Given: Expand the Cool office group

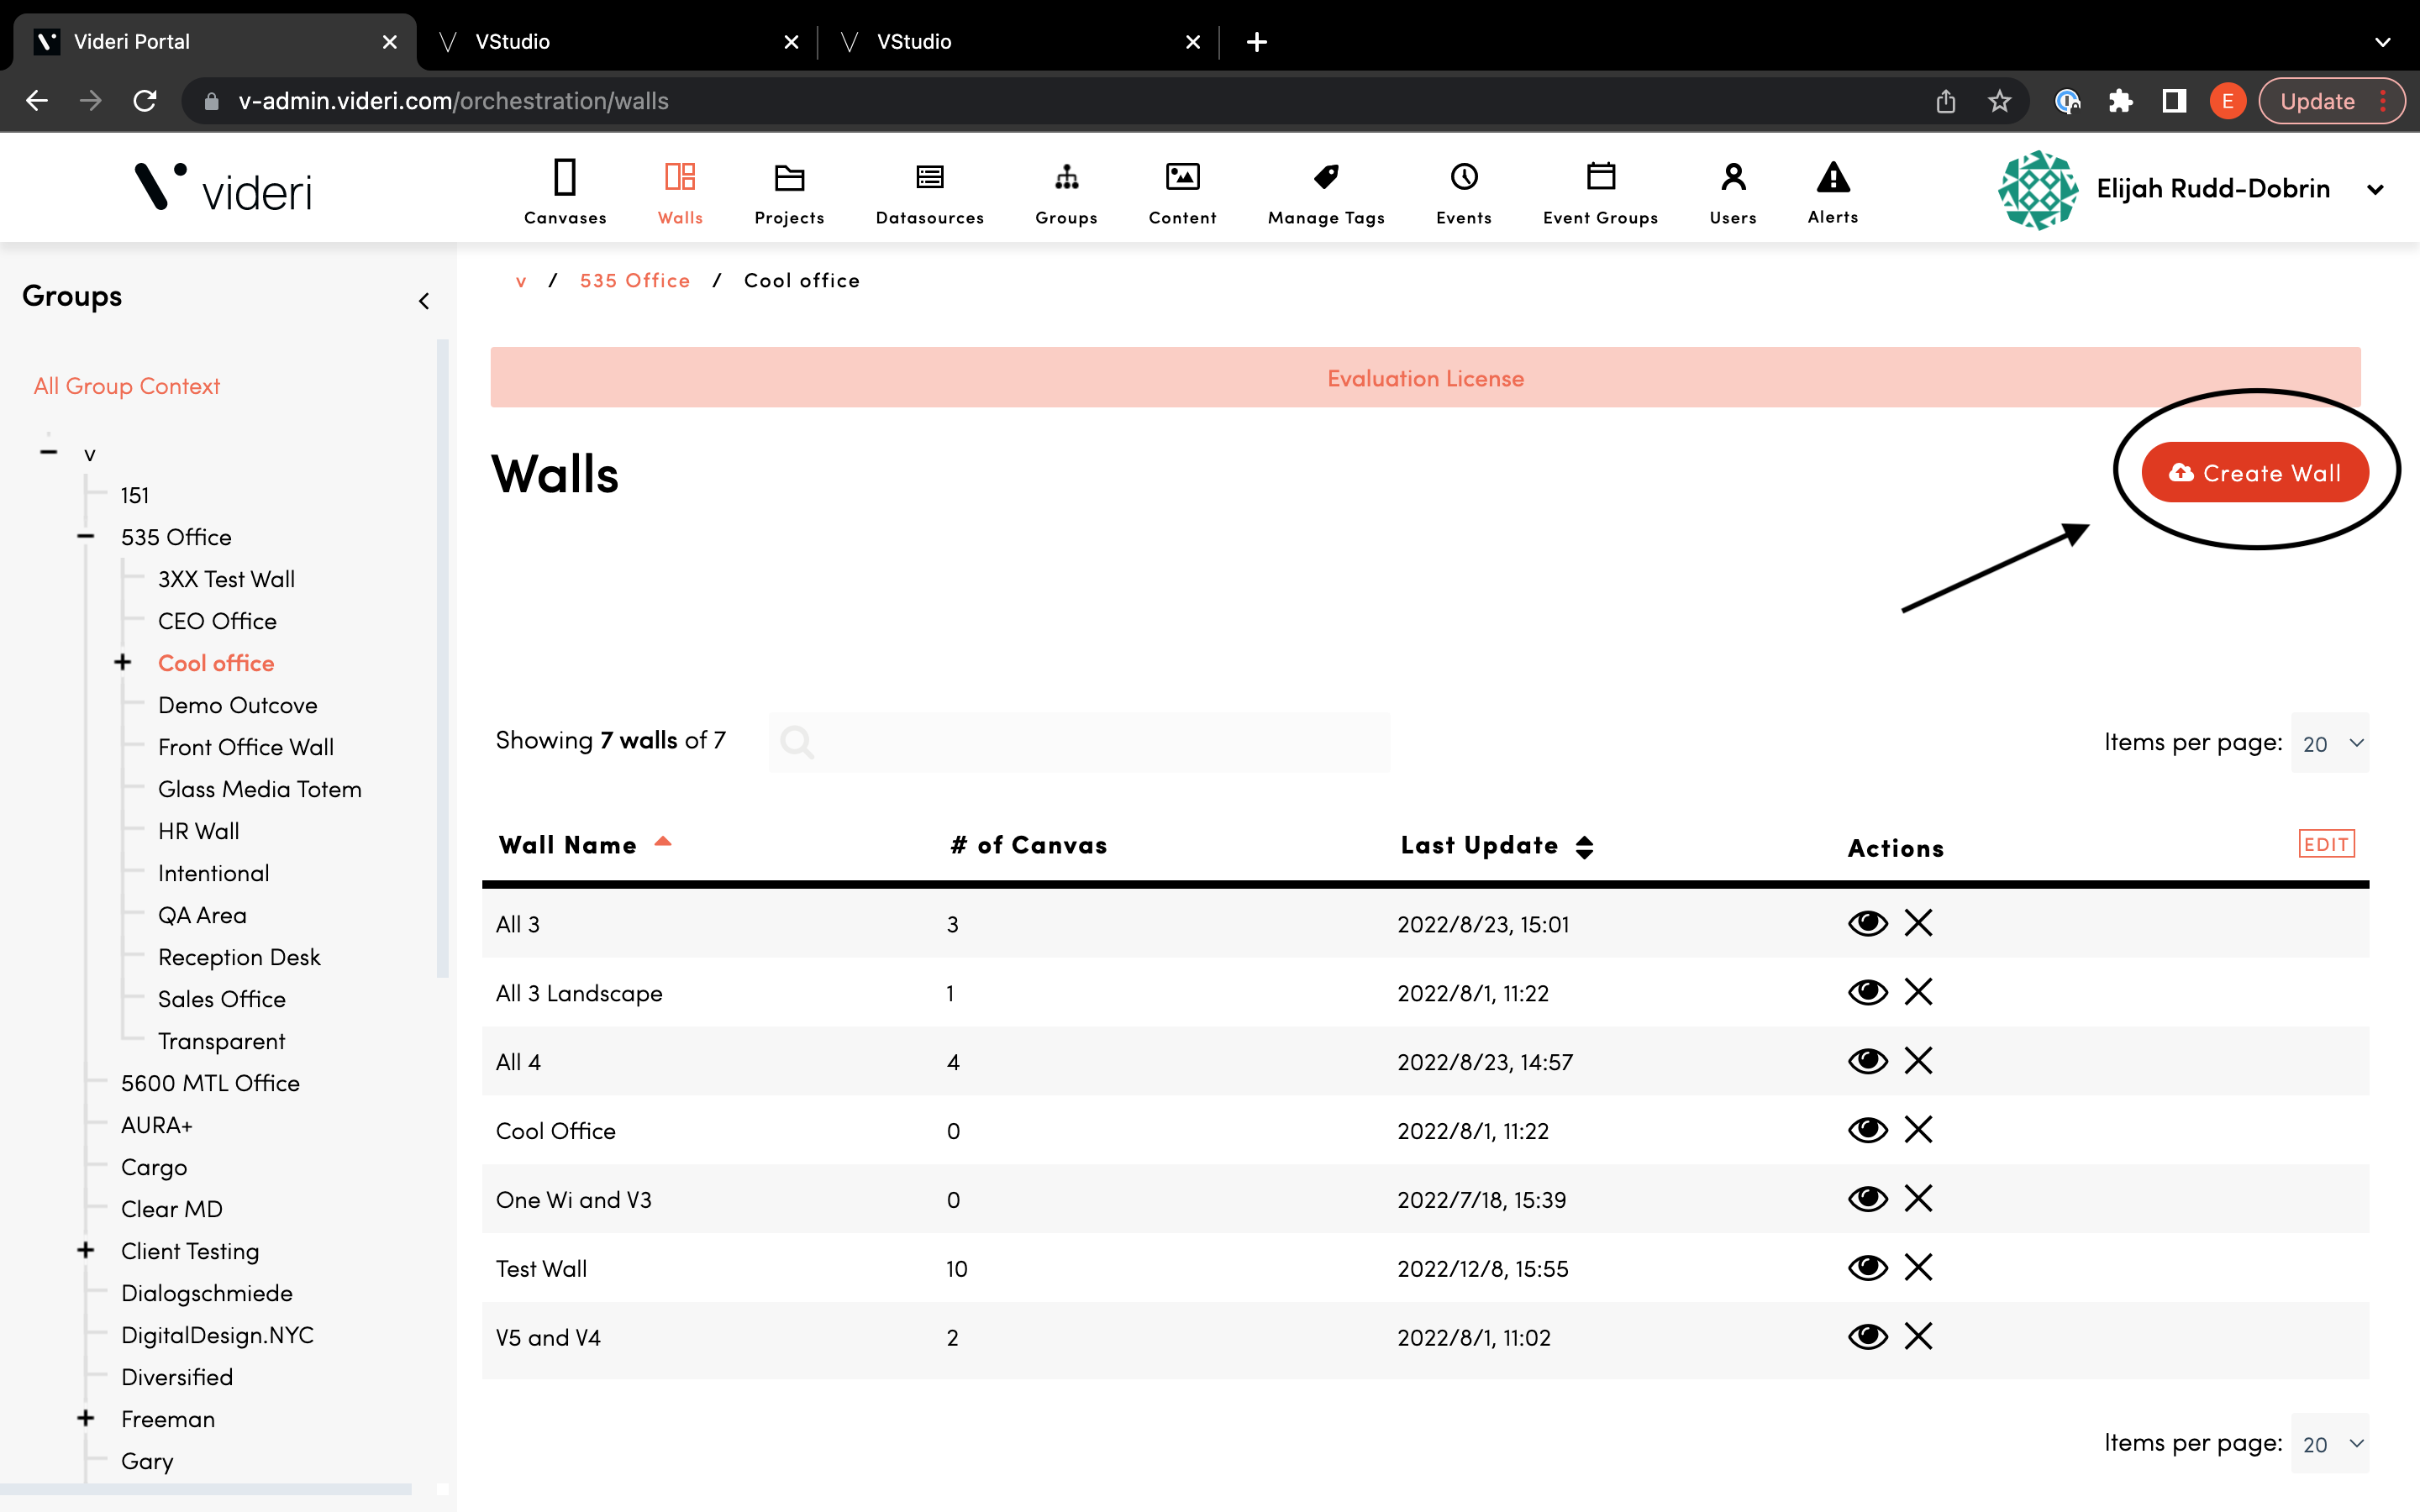Looking at the screenshot, I should pos(123,662).
